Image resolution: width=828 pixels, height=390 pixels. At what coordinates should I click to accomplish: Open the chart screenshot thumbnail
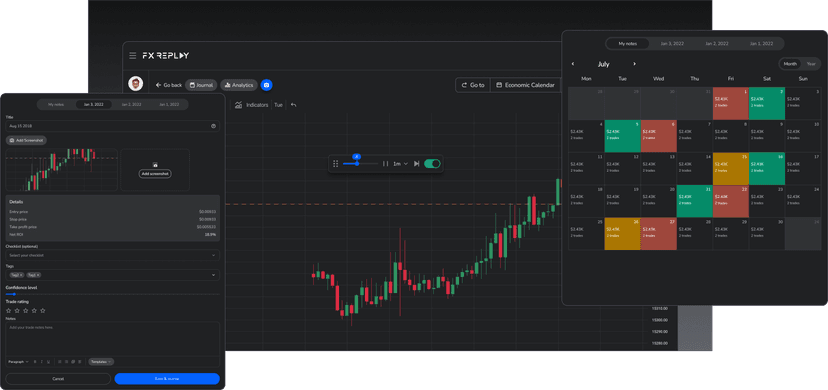61,170
